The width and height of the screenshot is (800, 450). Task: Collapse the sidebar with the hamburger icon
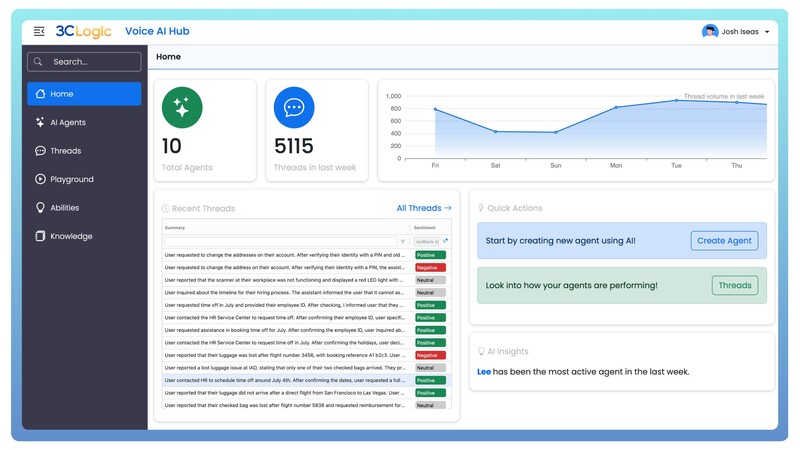point(39,32)
